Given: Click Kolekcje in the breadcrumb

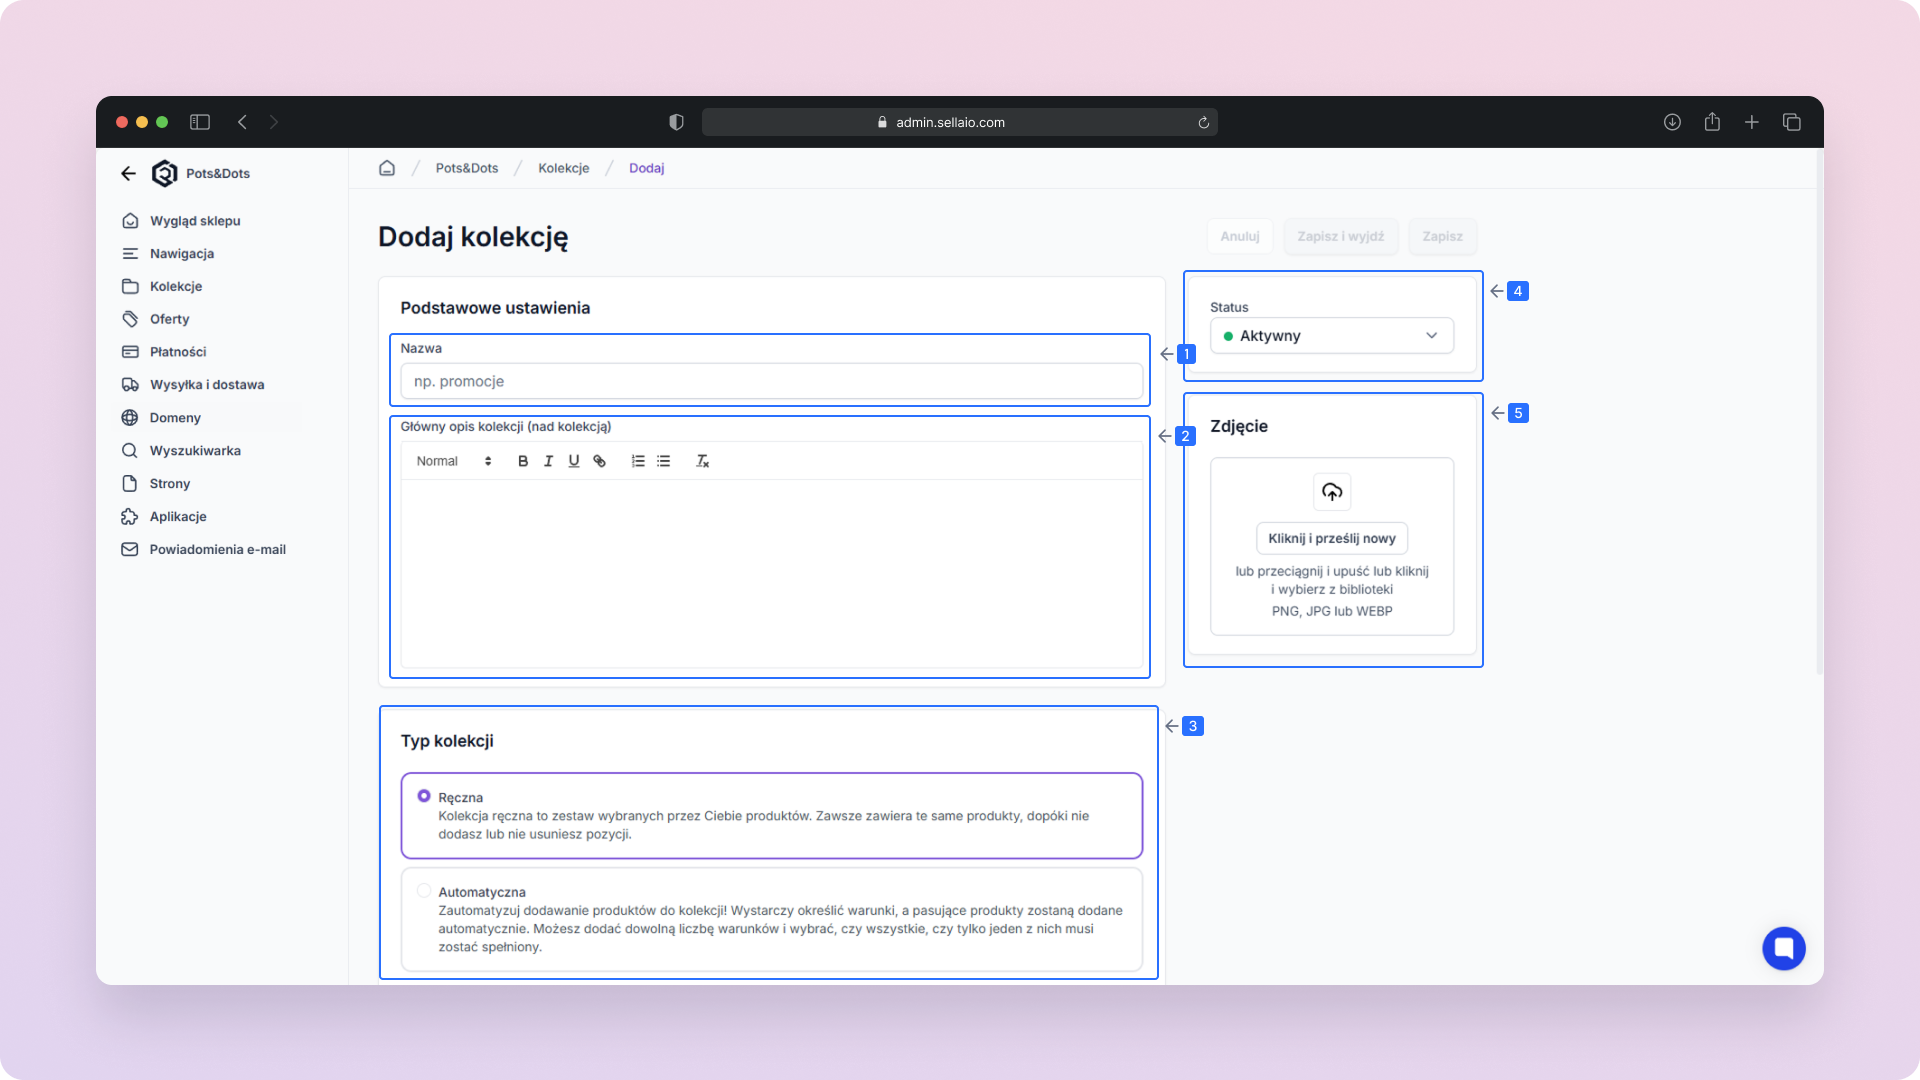Looking at the screenshot, I should click(563, 168).
